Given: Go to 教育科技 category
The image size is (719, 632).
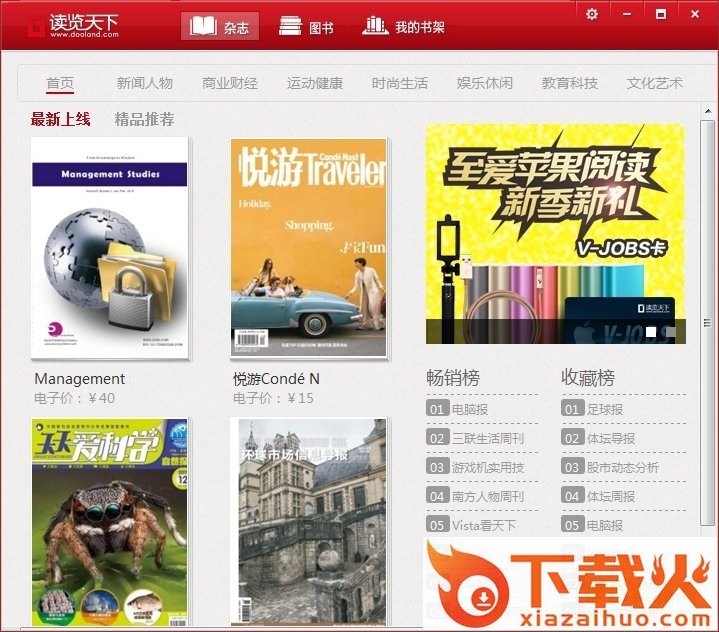Looking at the screenshot, I should (570, 83).
